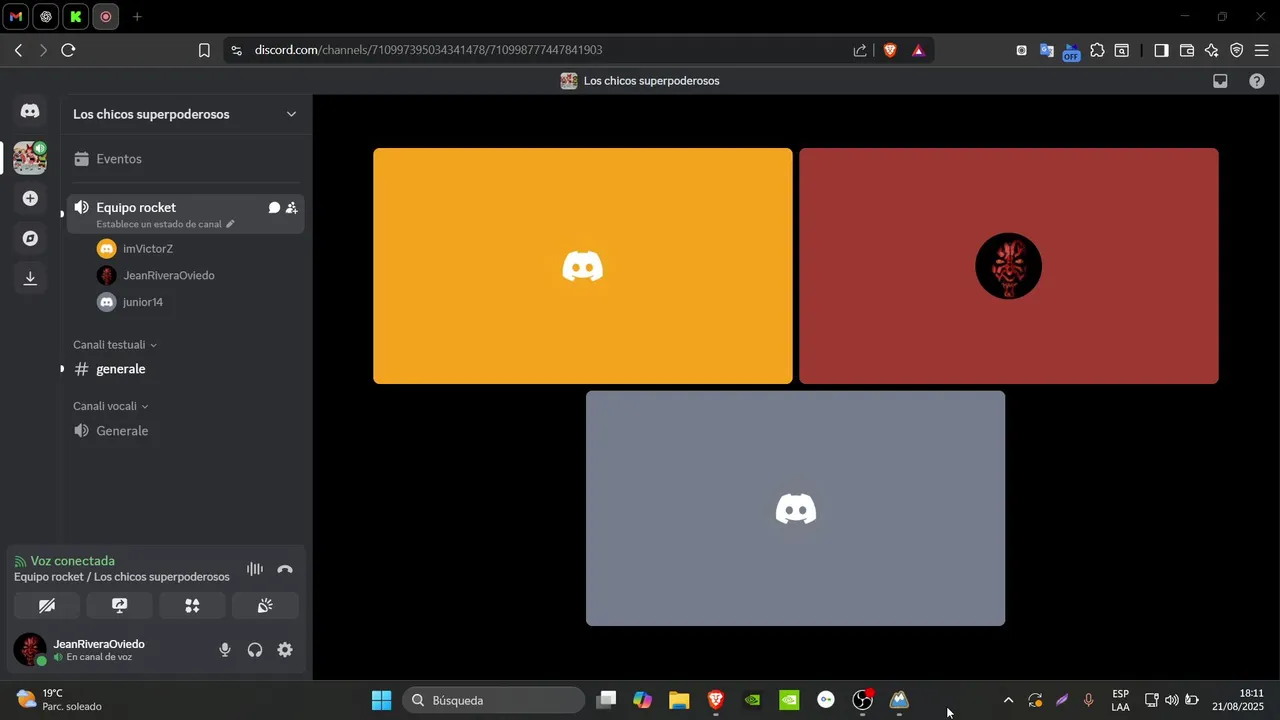
Task: Click Los chicos superpoderosos title bar label
Action: pyautogui.click(x=651, y=81)
